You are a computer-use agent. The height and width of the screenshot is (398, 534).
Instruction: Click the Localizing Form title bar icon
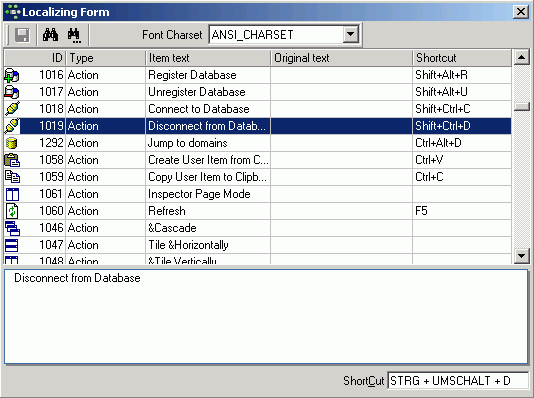[x=13, y=12]
